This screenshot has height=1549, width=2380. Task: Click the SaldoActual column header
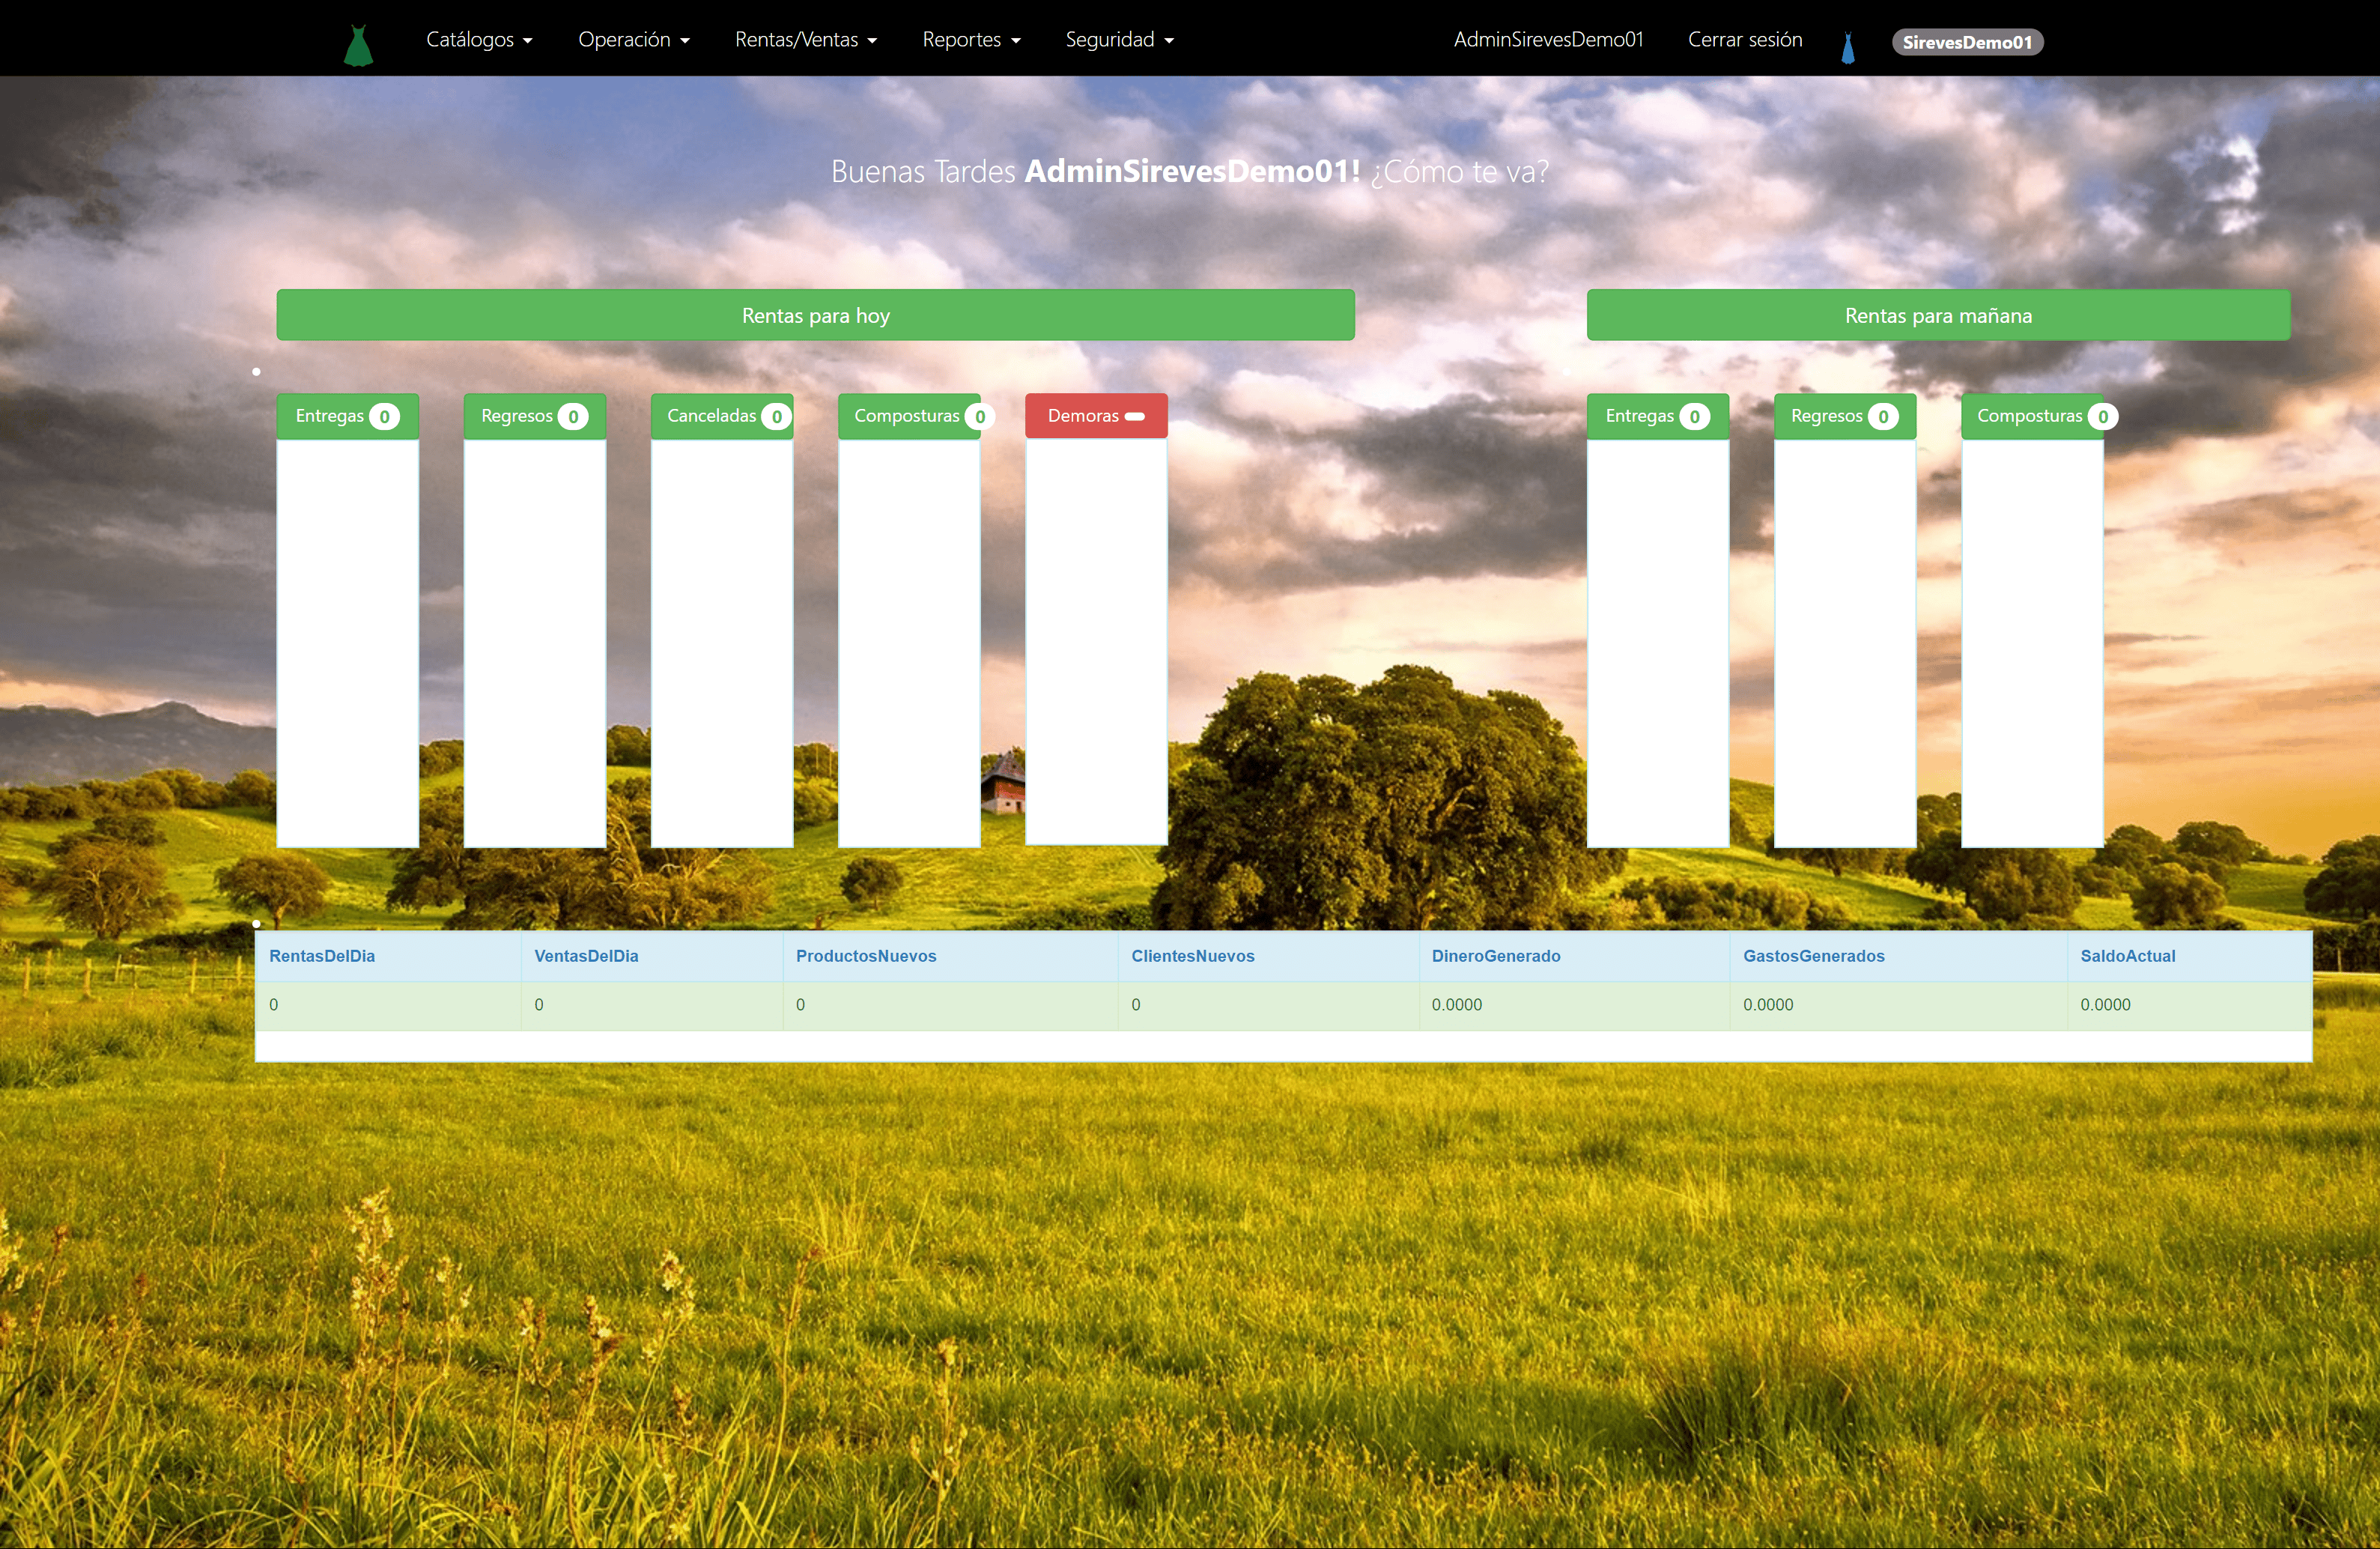(2127, 956)
